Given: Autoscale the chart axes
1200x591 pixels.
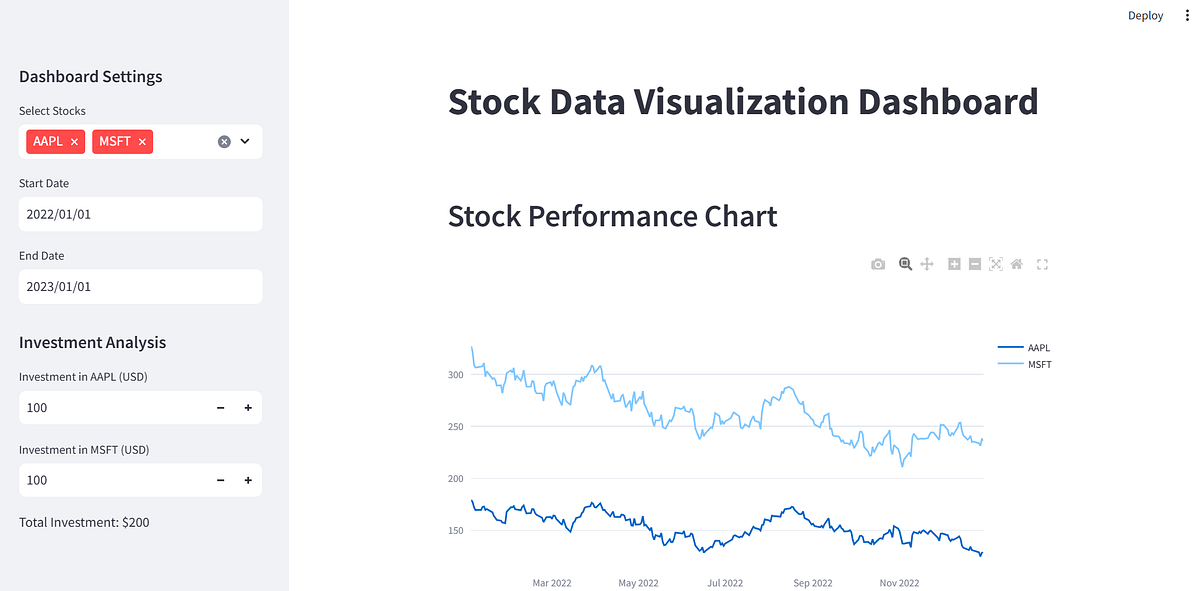Looking at the screenshot, I should (996, 264).
